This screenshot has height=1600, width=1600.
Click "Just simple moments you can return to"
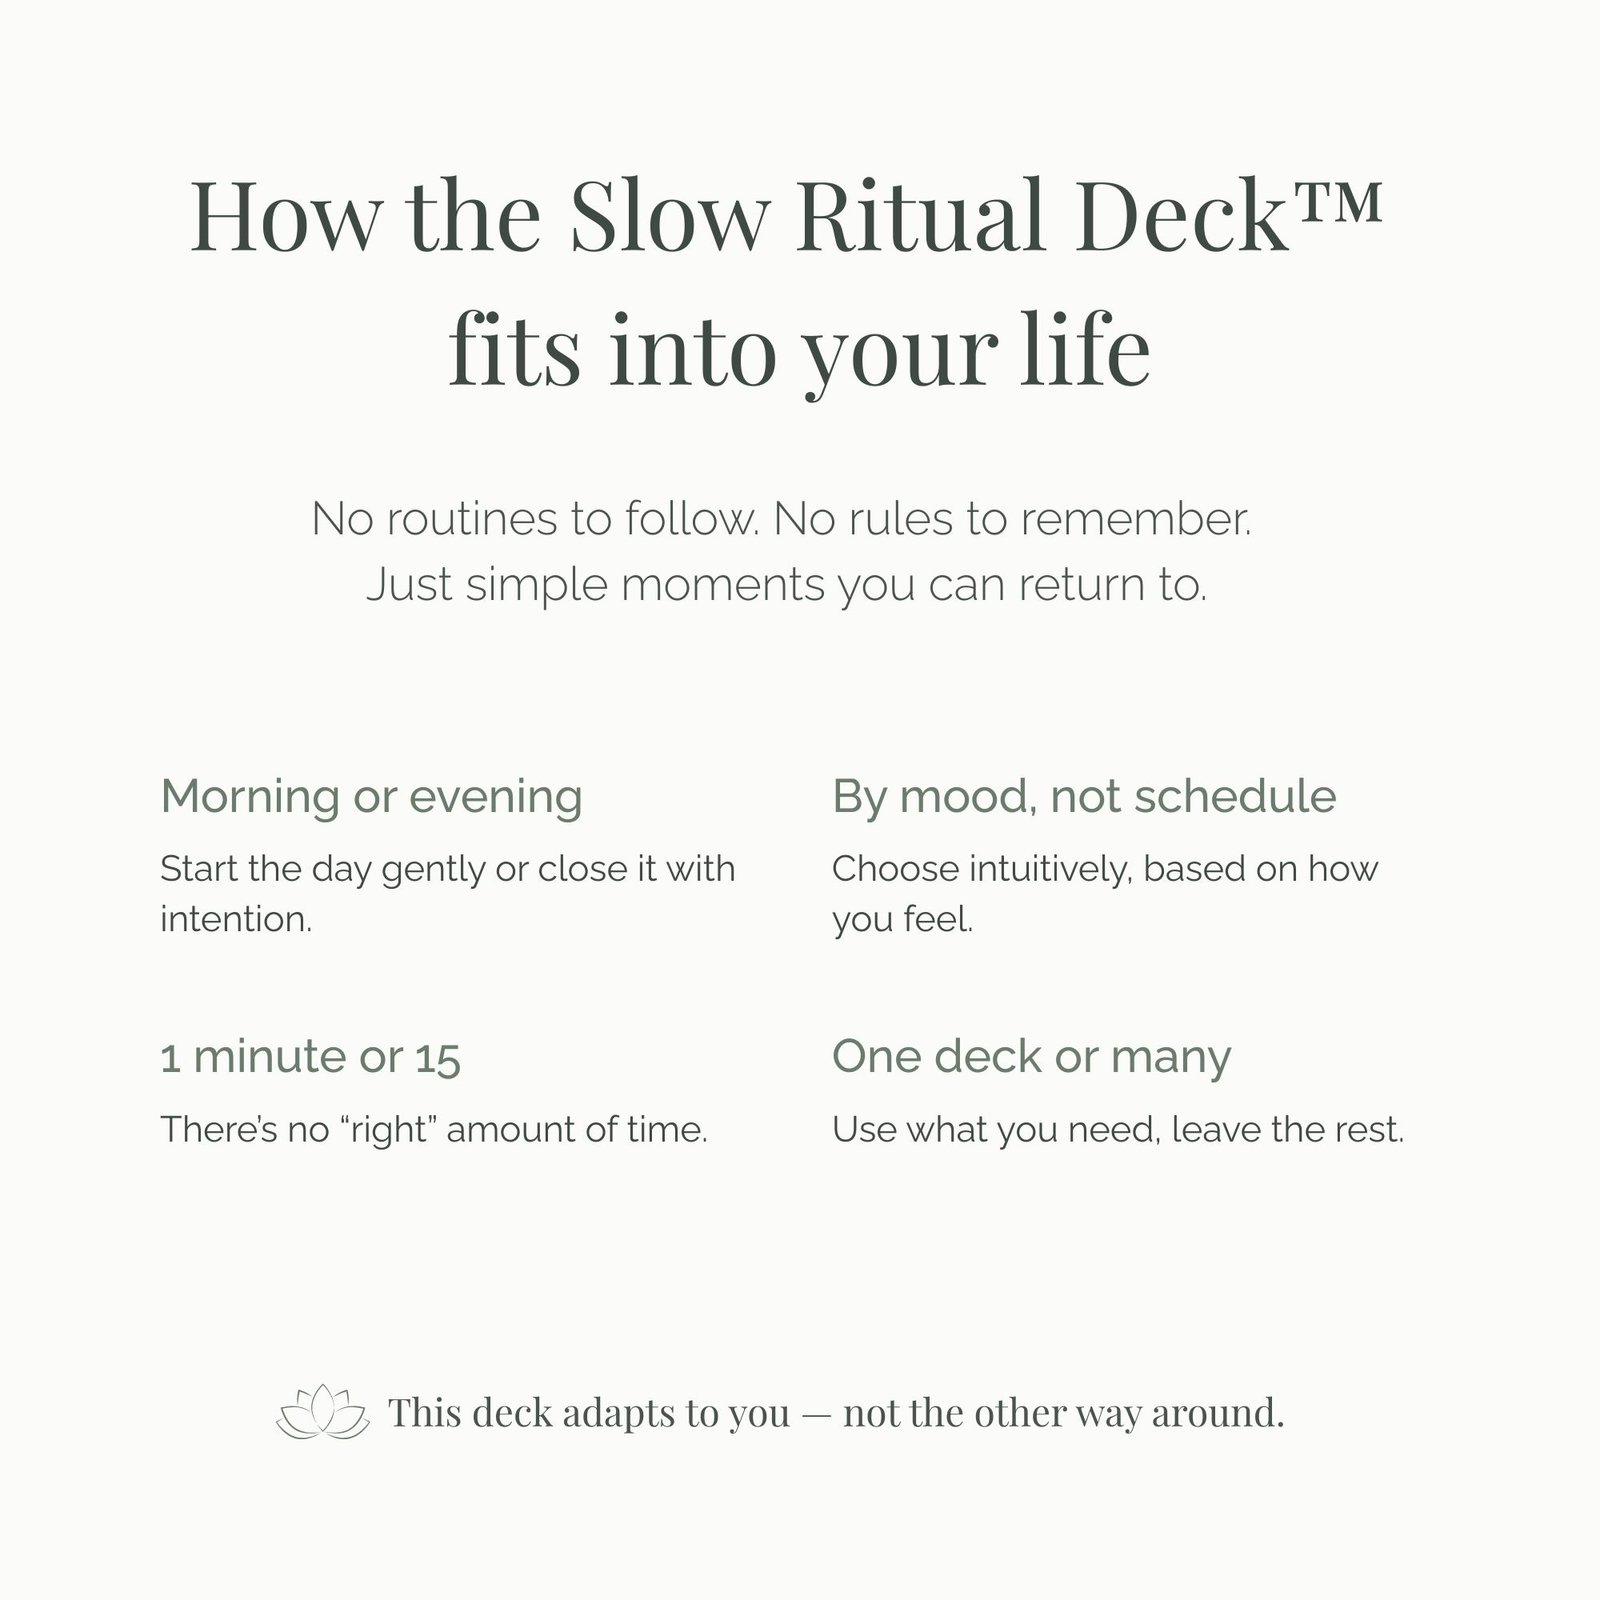[786, 584]
